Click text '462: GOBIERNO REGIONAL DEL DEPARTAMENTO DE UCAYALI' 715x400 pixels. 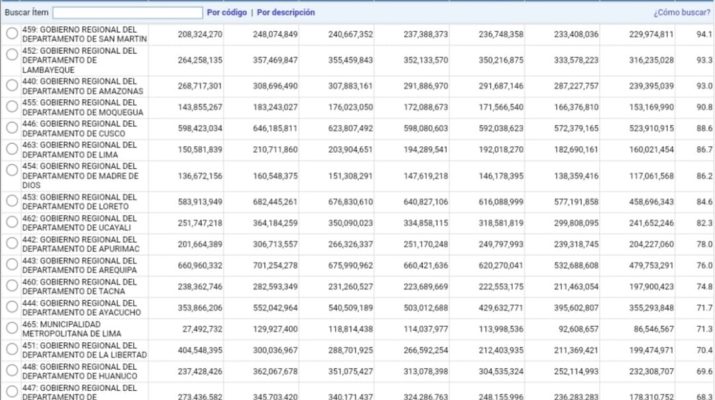79,223
